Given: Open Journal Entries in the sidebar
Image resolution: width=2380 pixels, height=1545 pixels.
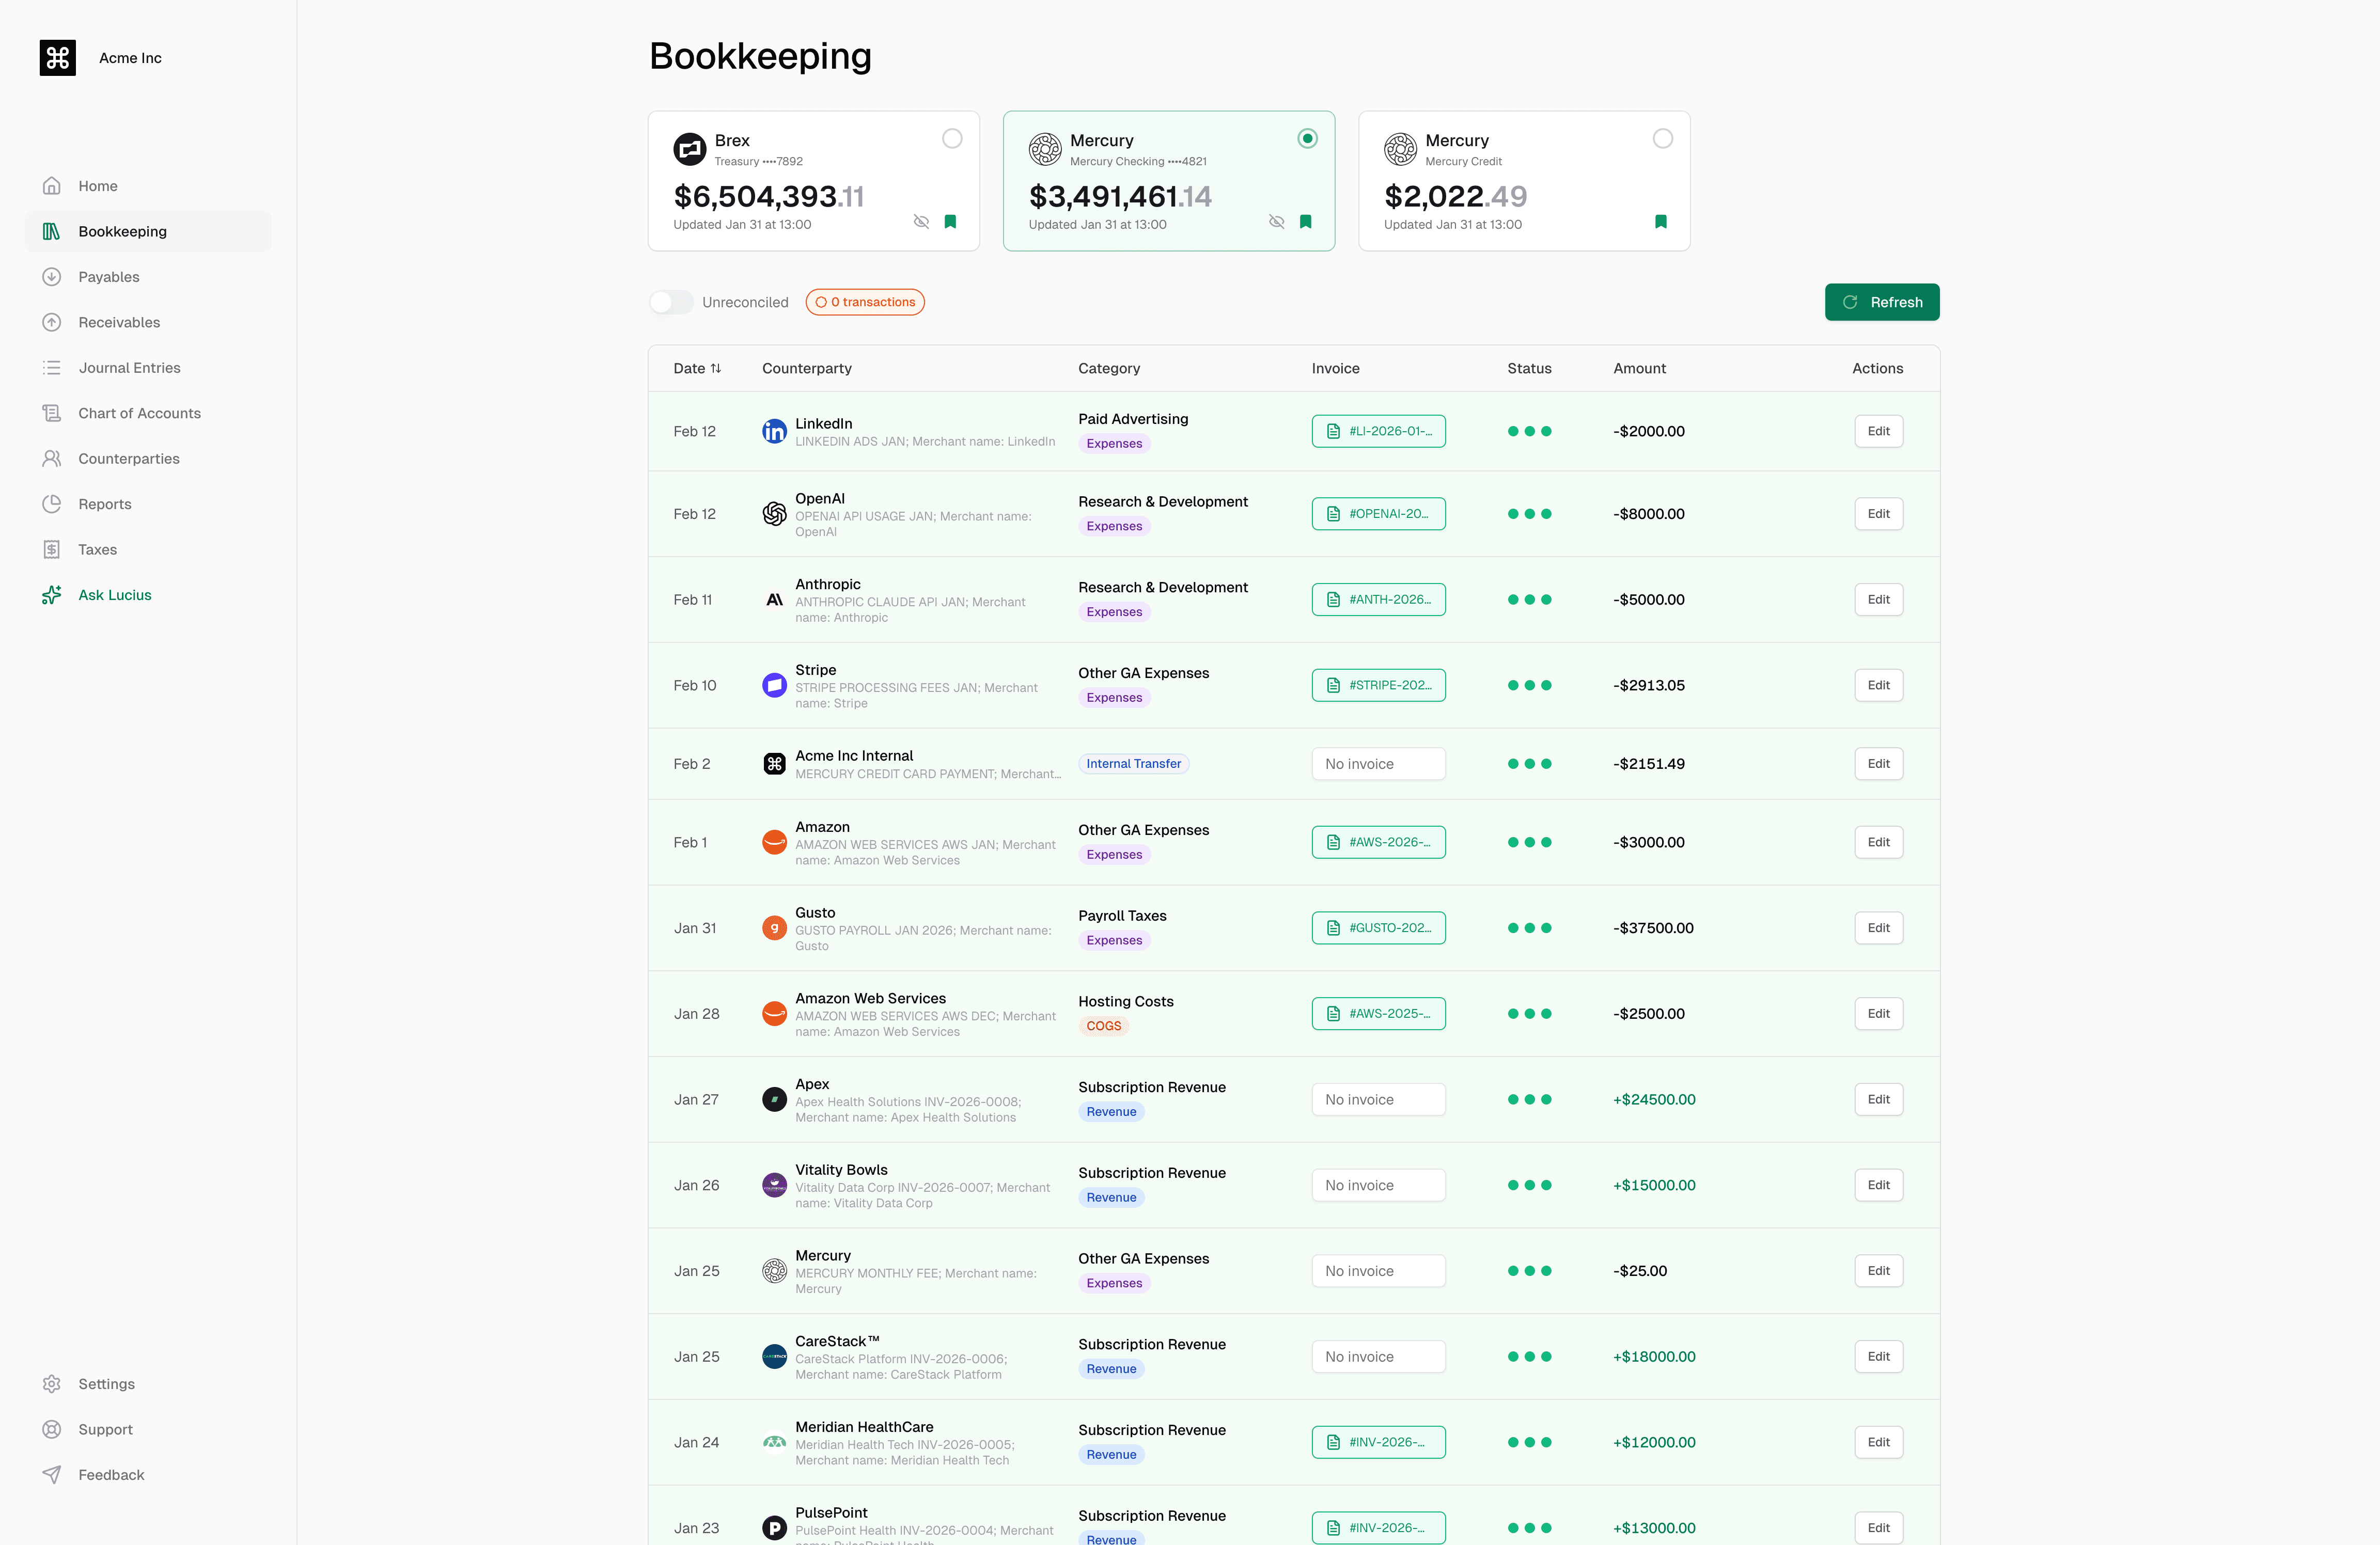Looking at the screenshot, I should click(x=129, y=368).
